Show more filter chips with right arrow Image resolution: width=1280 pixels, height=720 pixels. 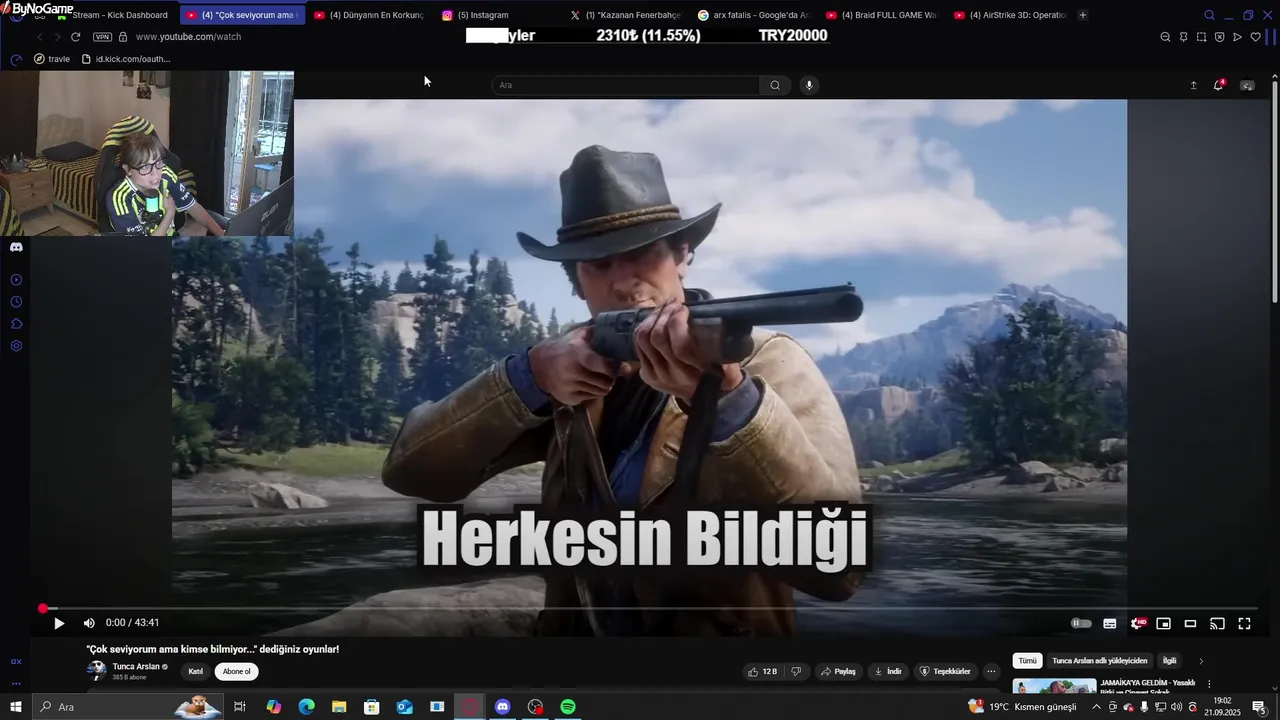tap(1201, 661)
